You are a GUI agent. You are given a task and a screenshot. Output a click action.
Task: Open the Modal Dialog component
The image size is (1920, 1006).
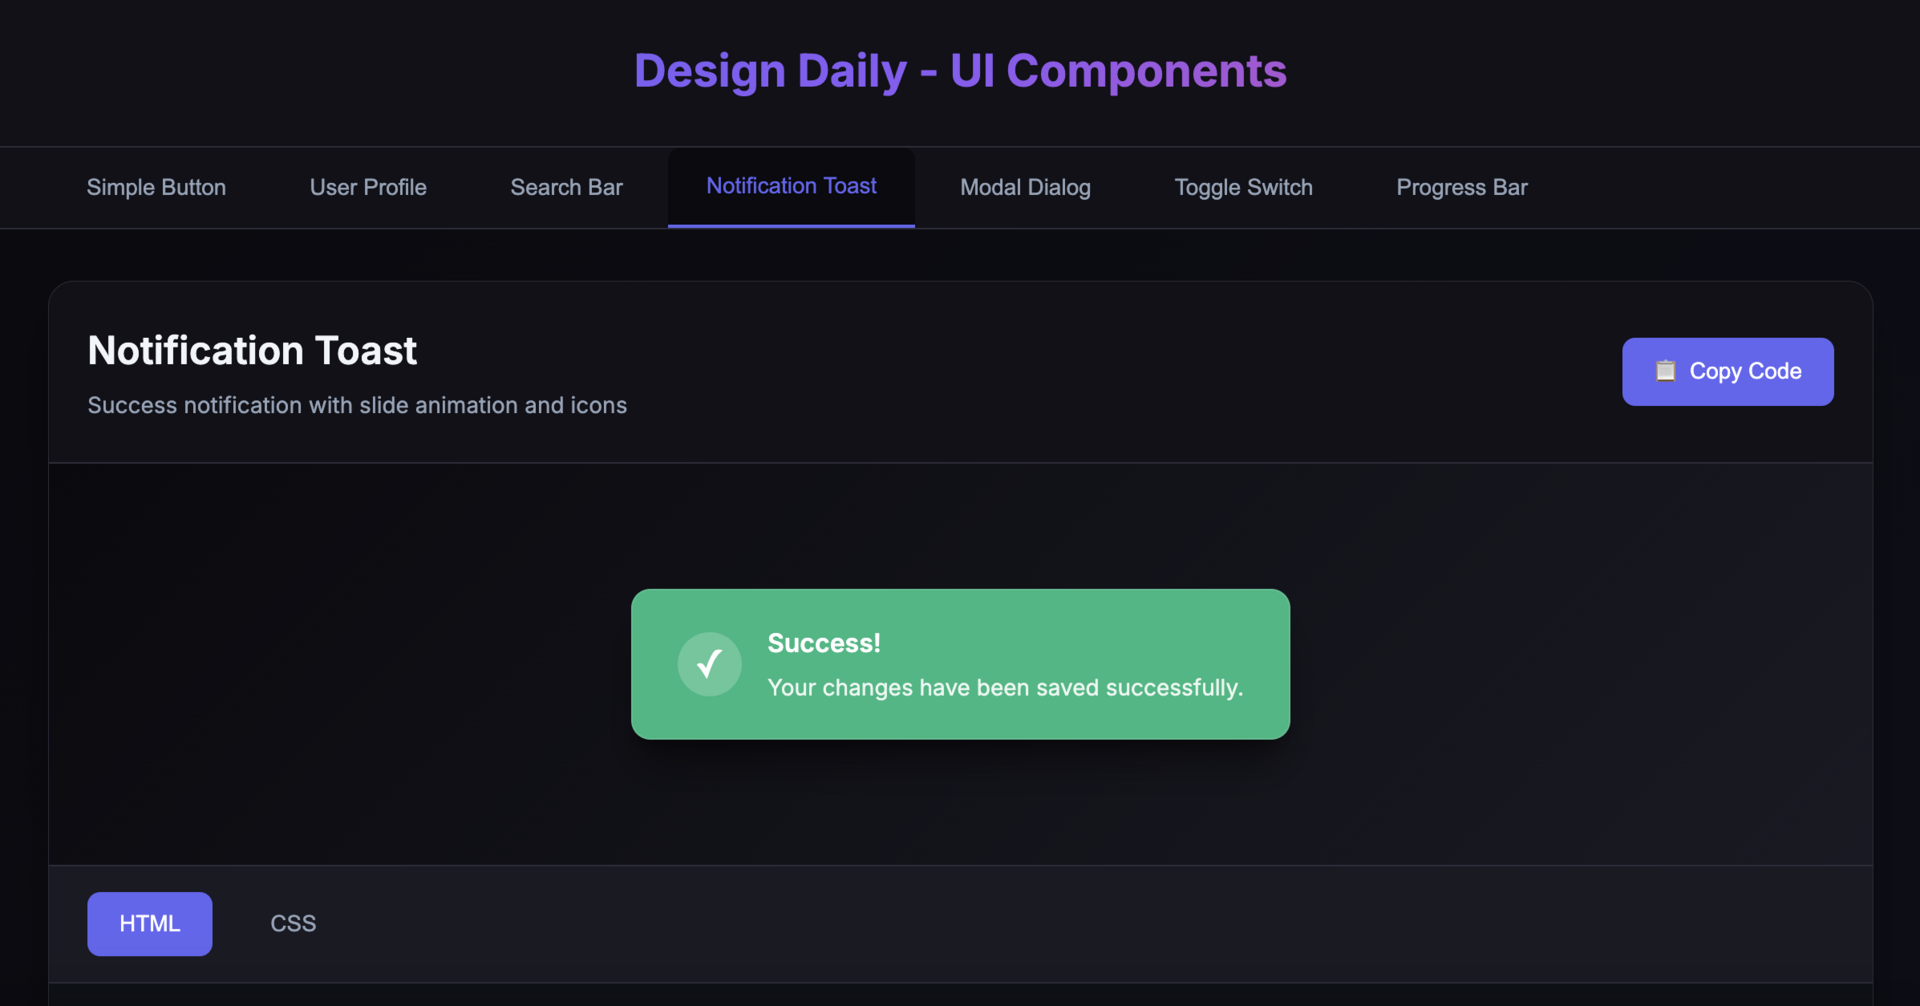click(1025, 187)
